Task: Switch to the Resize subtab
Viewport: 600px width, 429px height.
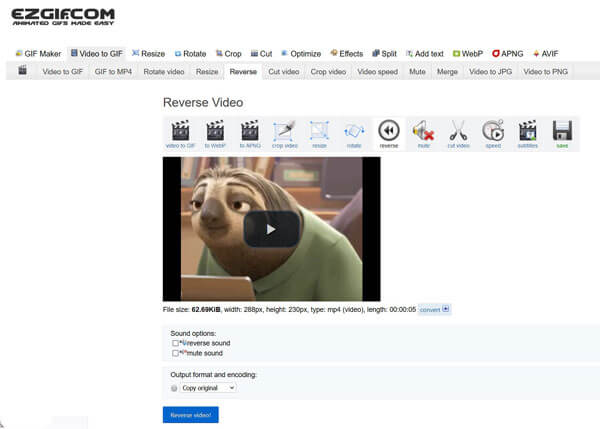Action: click(207, 72)
